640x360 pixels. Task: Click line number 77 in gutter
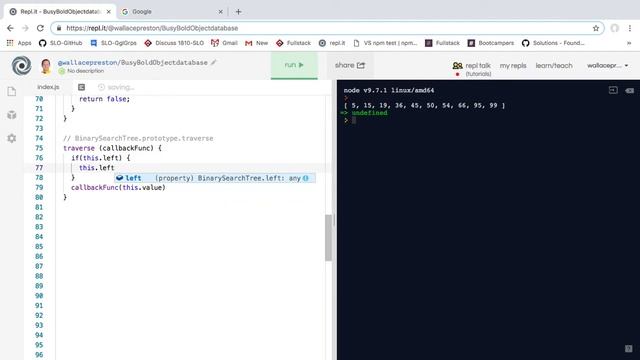39,168
